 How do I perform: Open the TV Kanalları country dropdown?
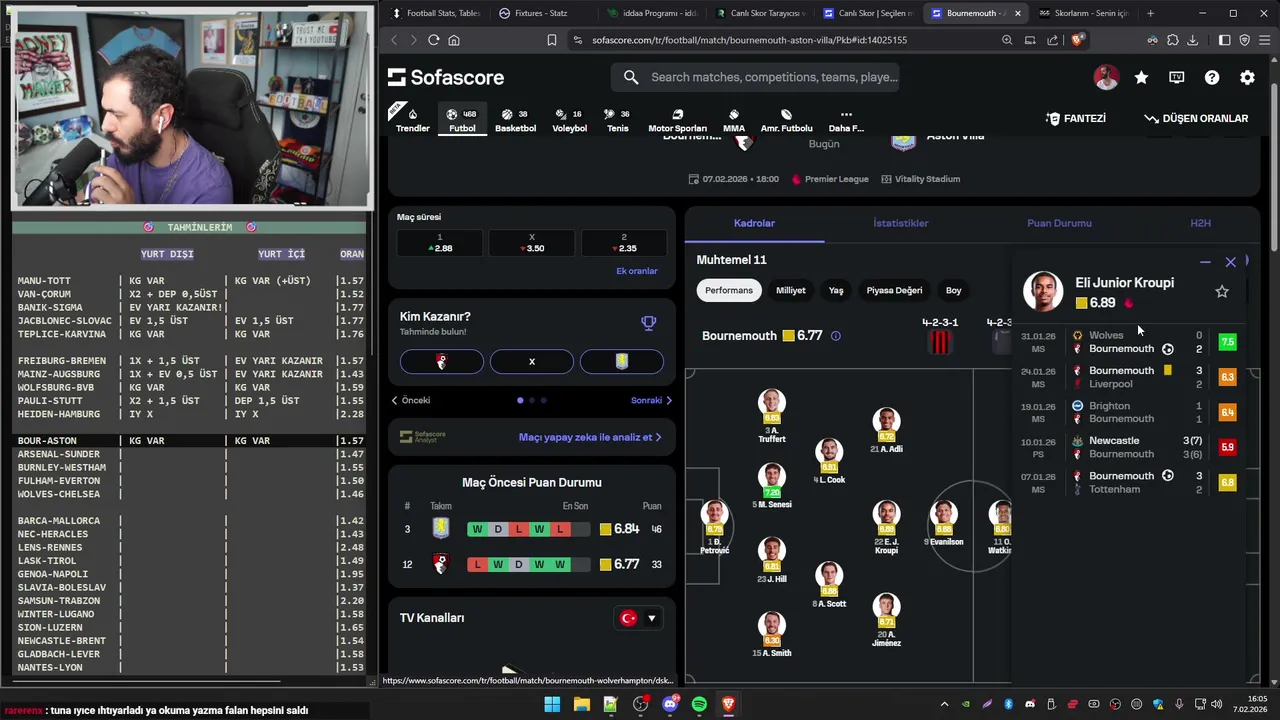pos(638,618)
